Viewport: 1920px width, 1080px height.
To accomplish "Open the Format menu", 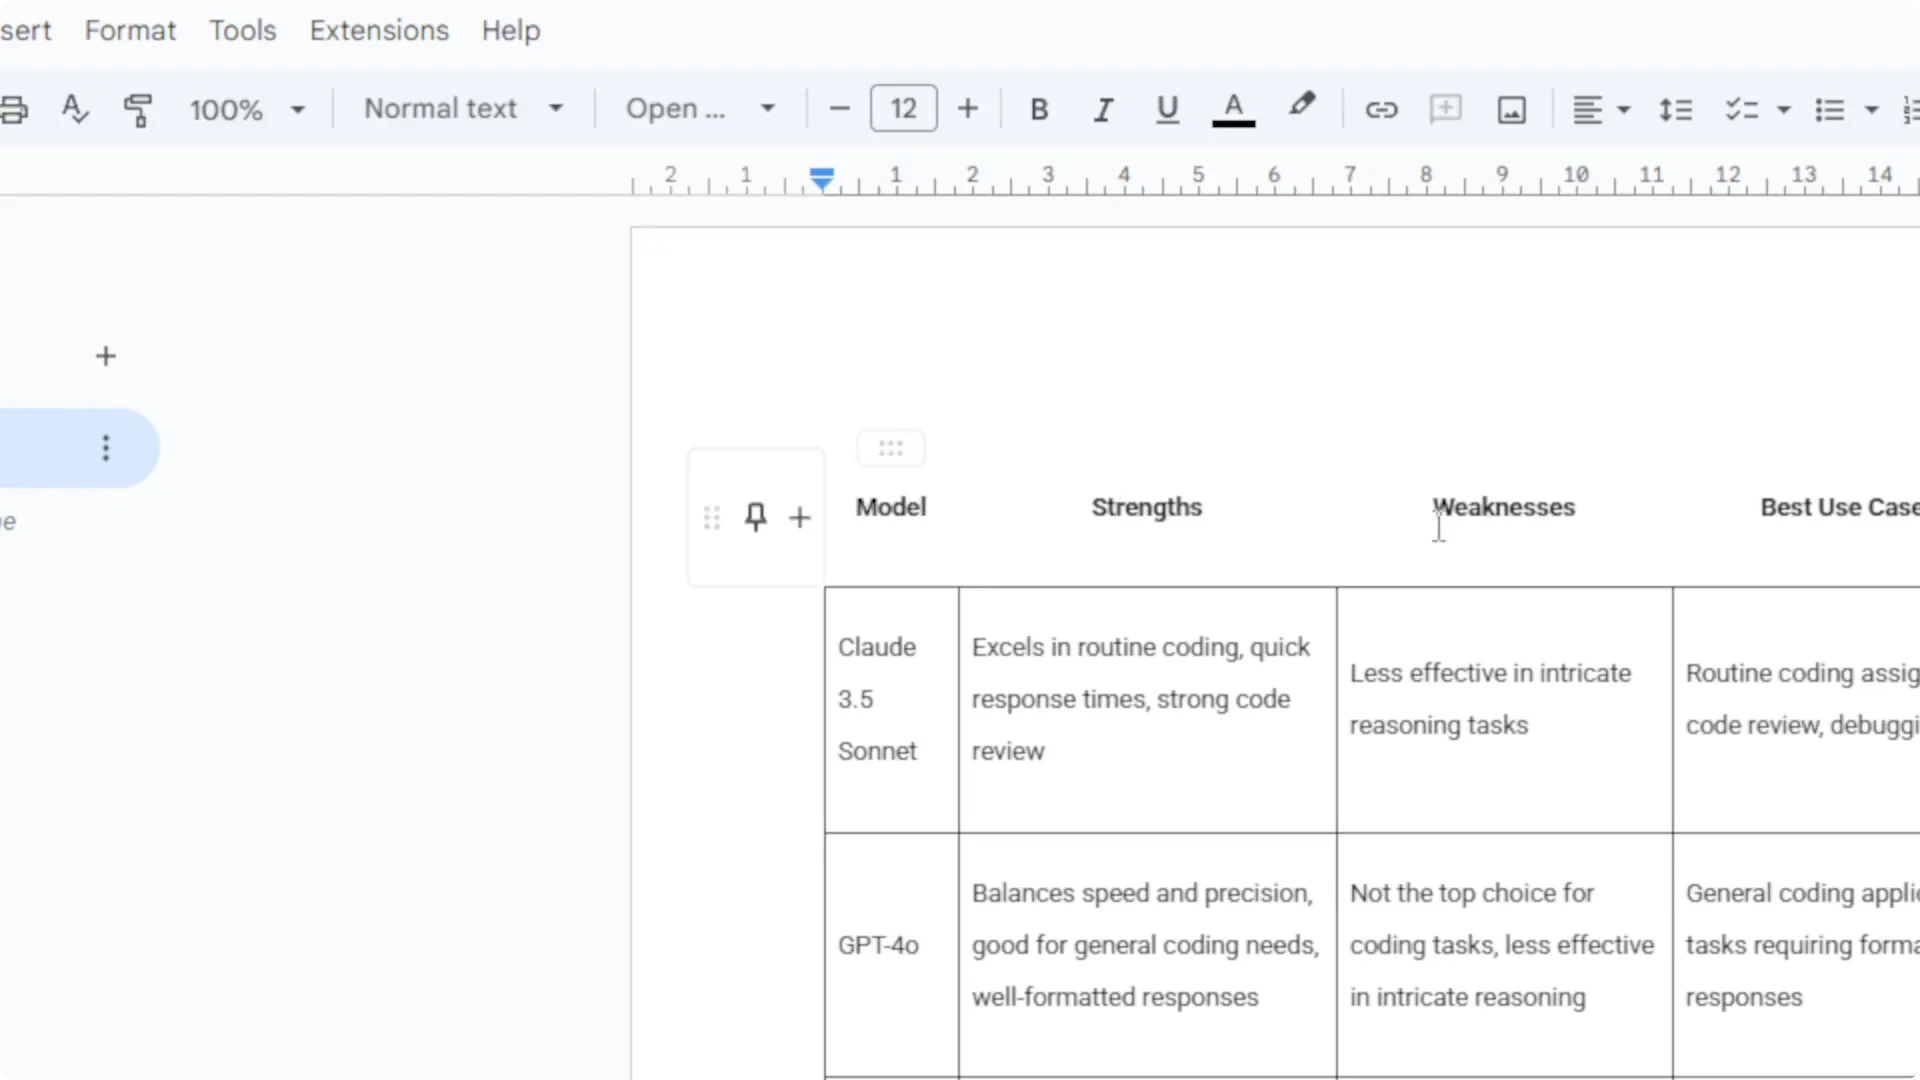I will [x=130, y=30].
